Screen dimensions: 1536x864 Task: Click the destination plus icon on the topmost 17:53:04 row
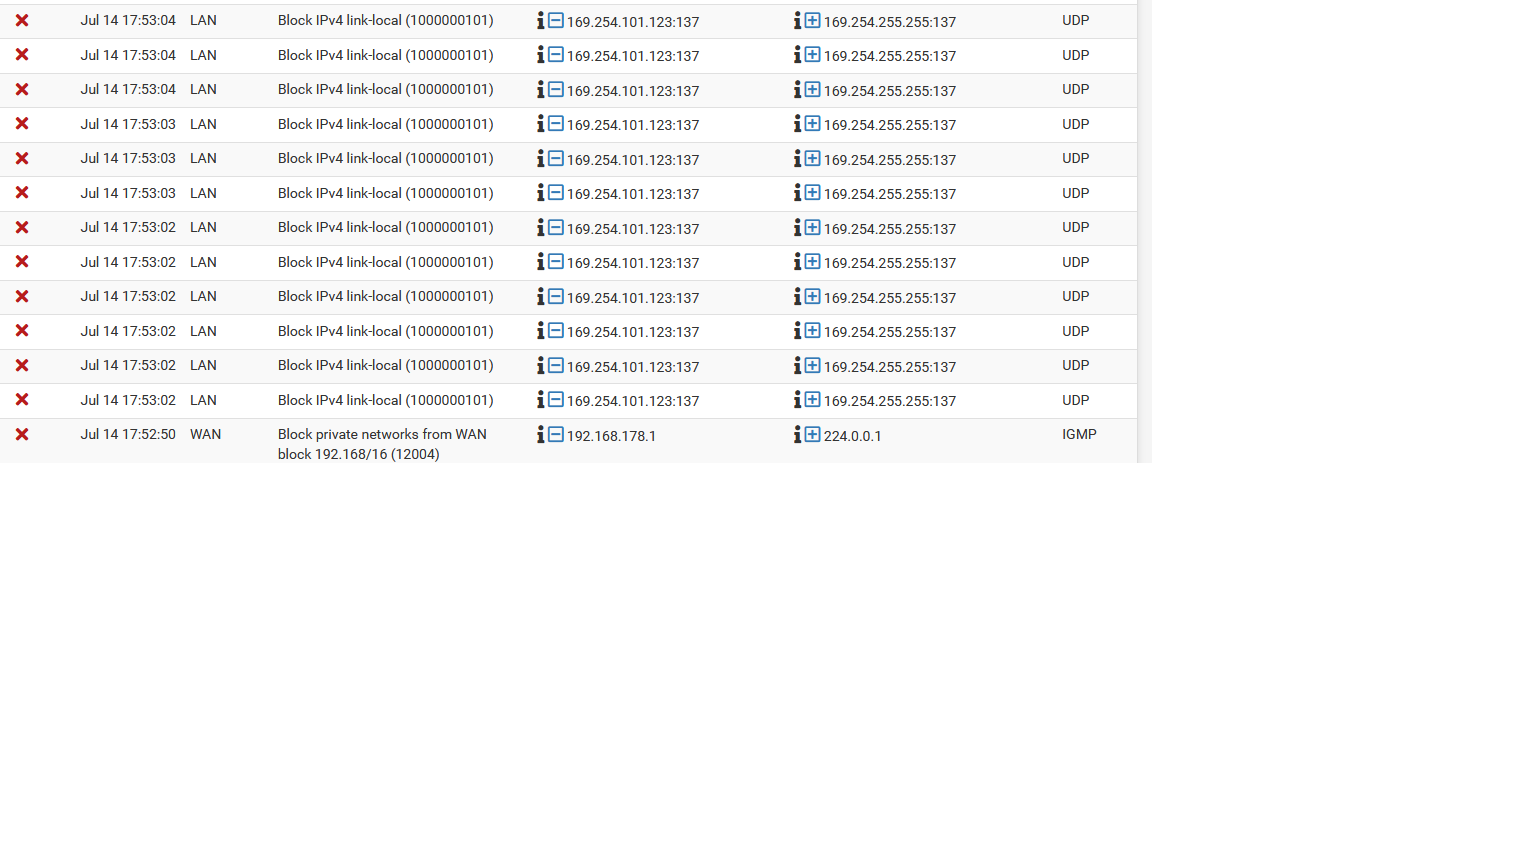pos(813,20)
